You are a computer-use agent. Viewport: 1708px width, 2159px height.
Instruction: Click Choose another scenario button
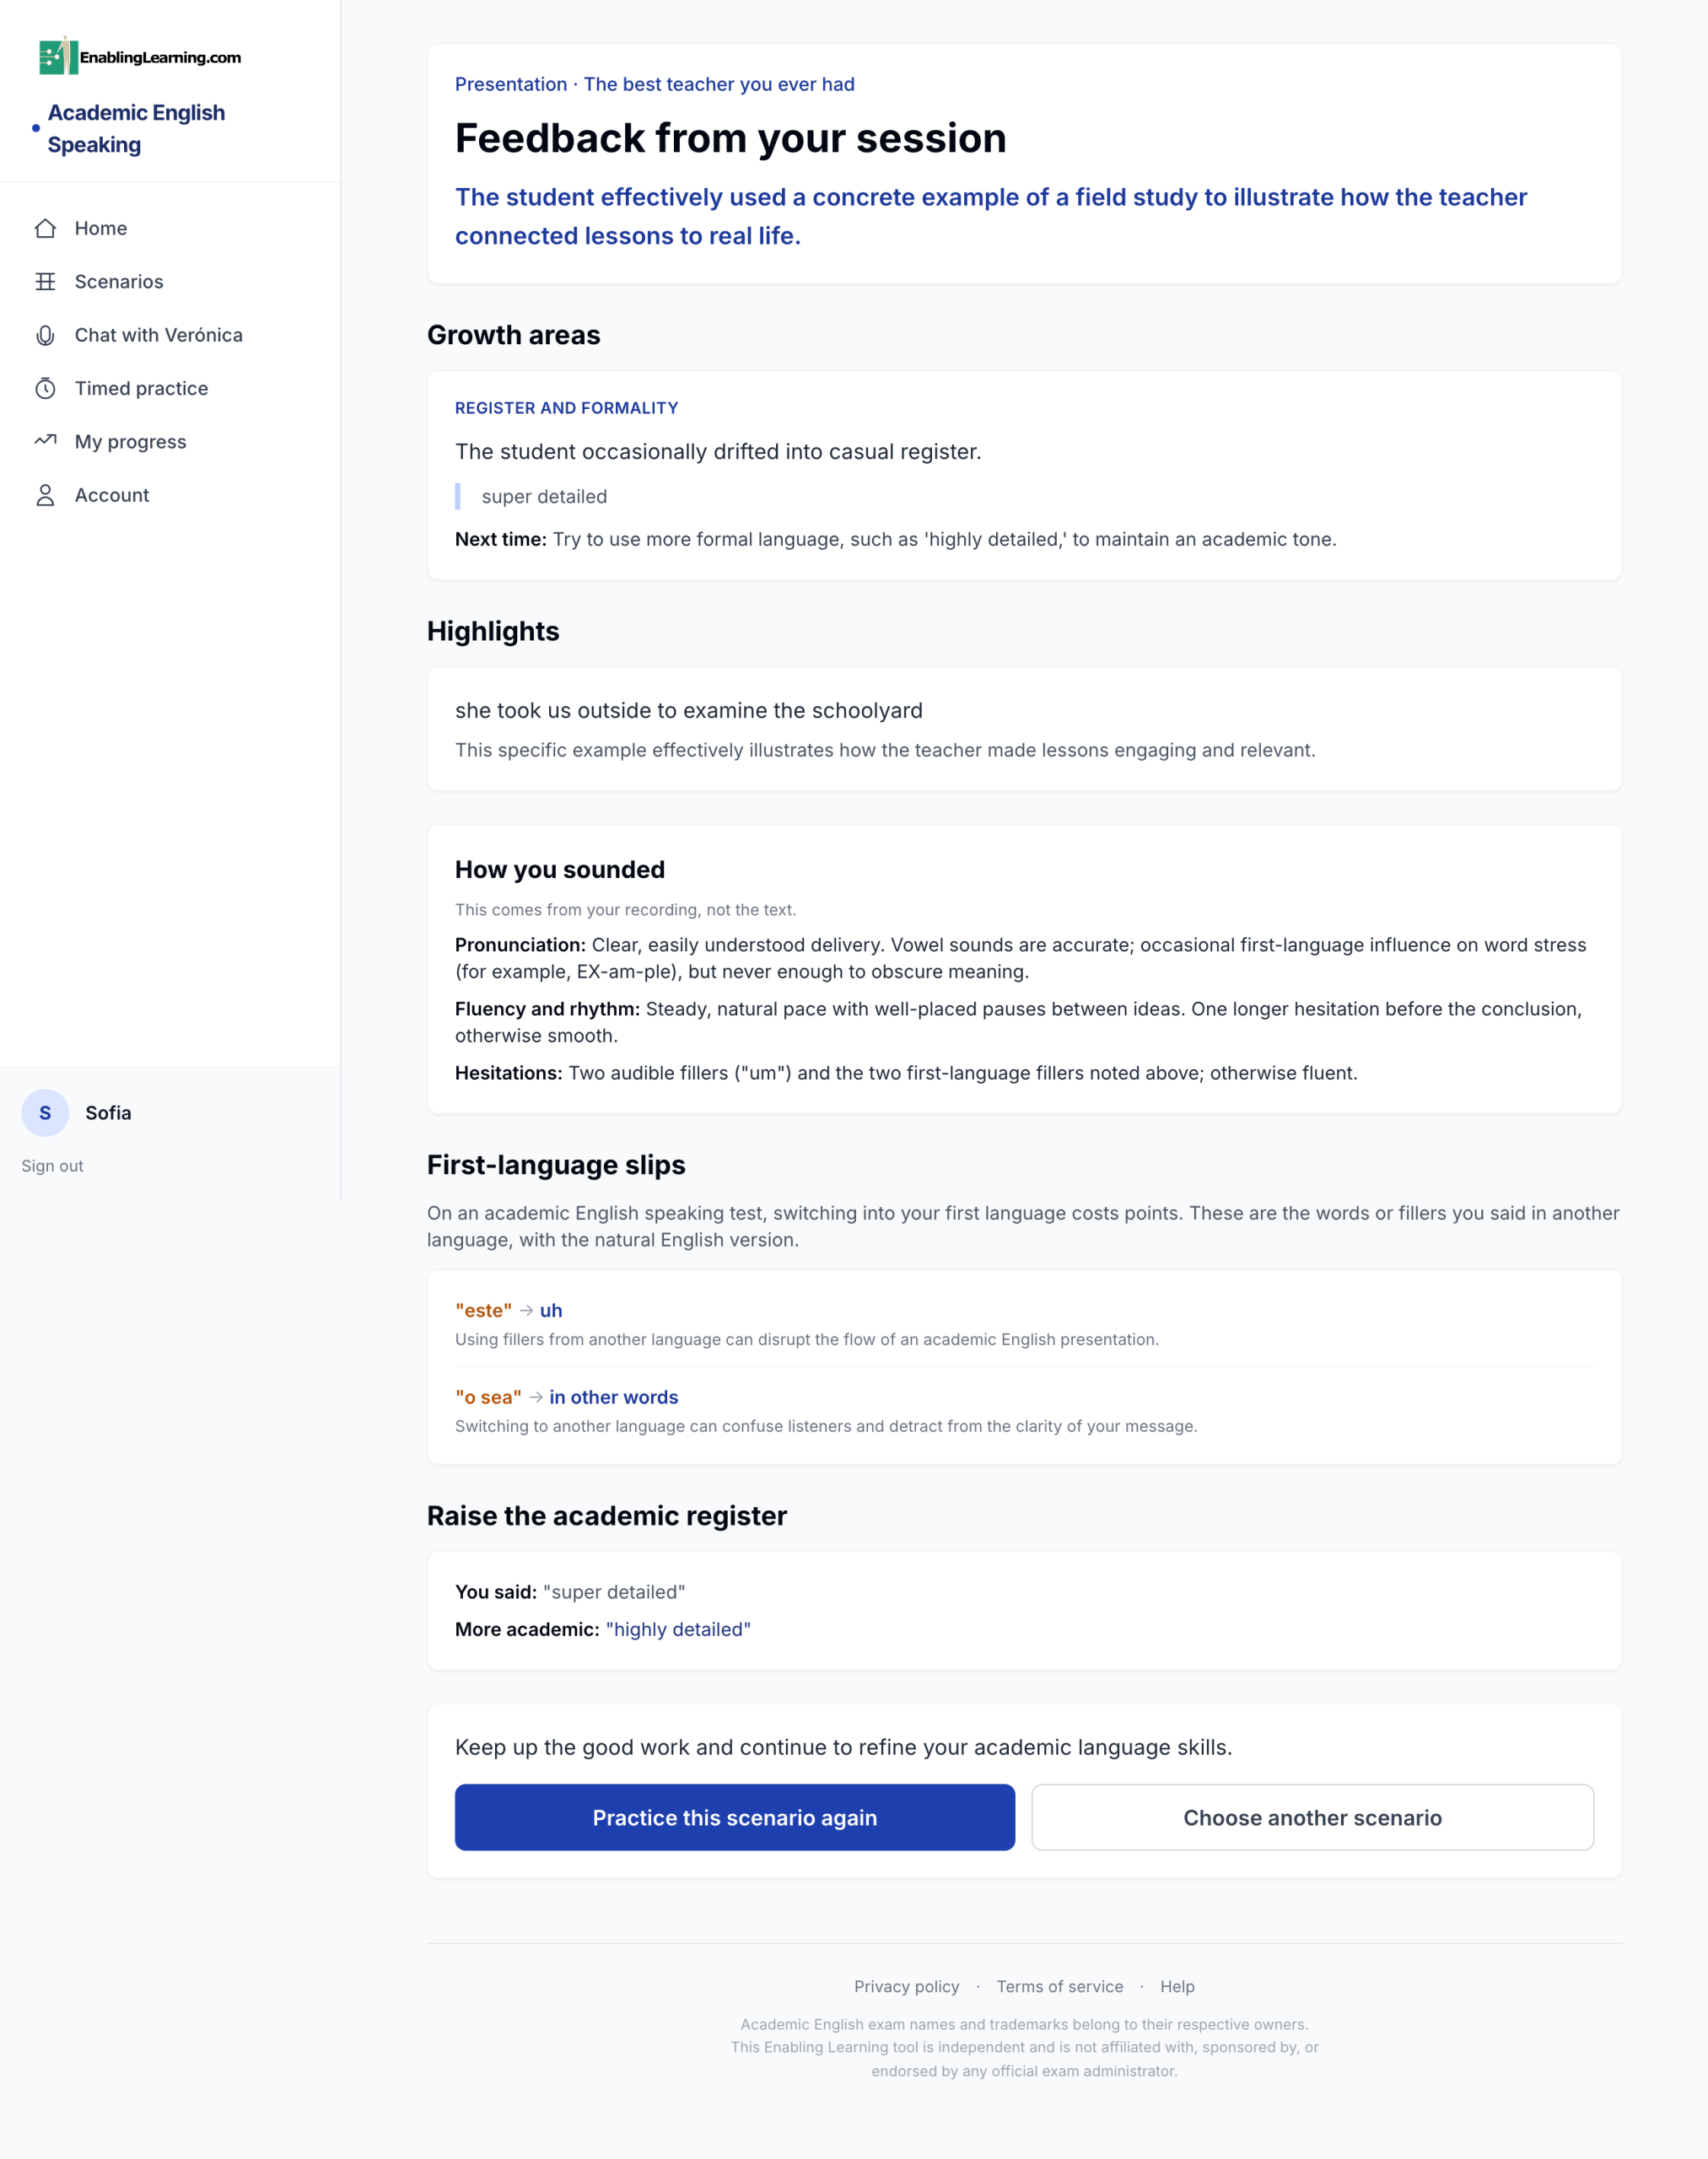(x=1312, y=1818)
